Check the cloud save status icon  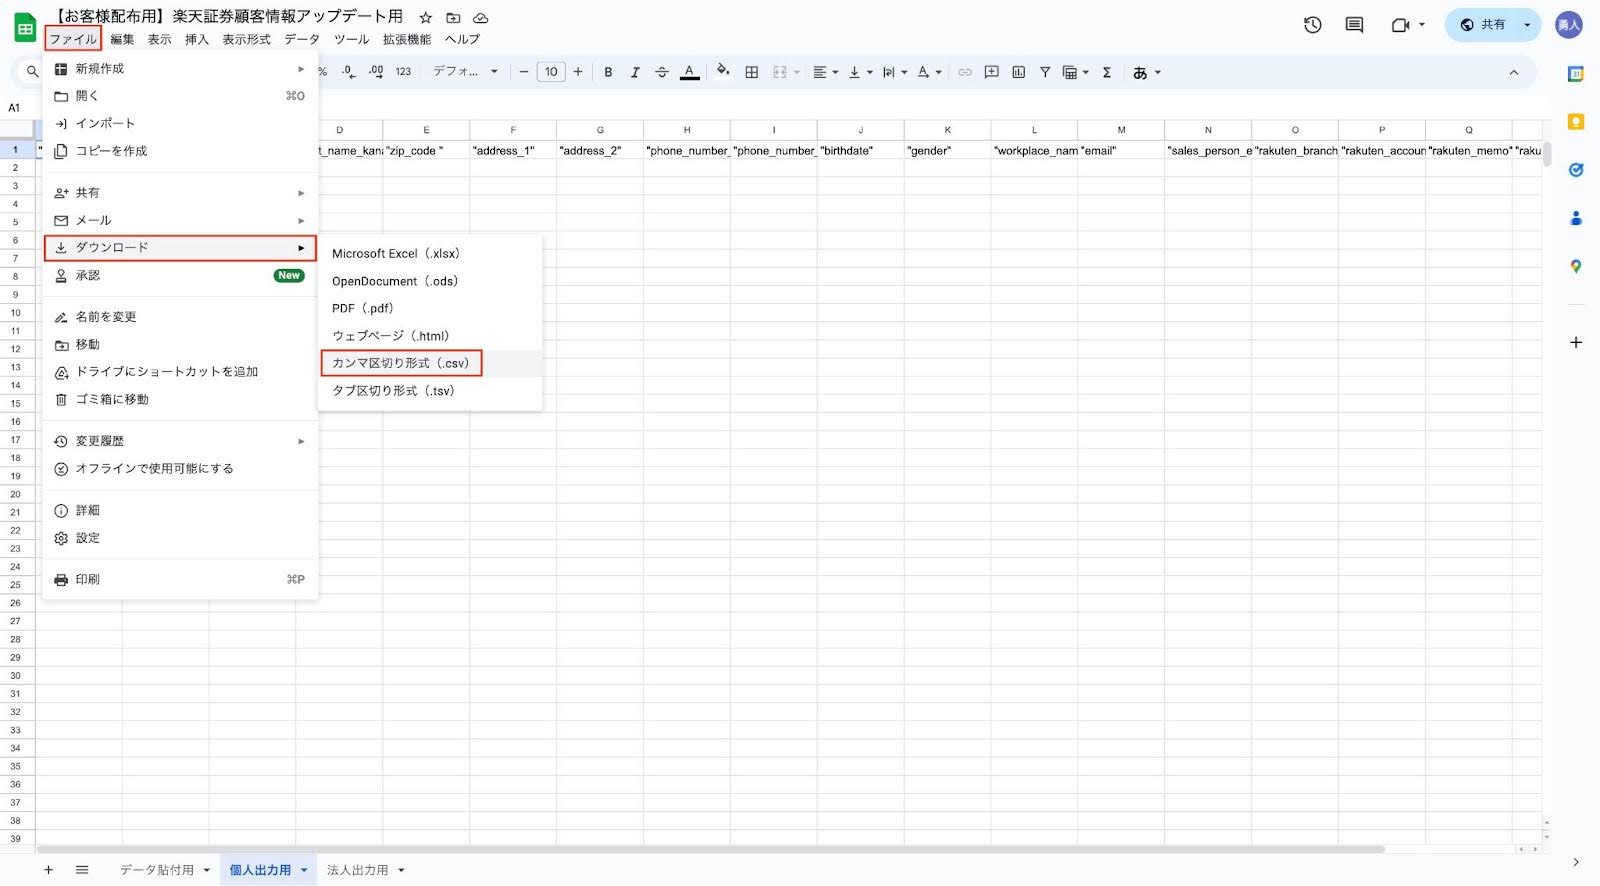[x=481, y=18]
